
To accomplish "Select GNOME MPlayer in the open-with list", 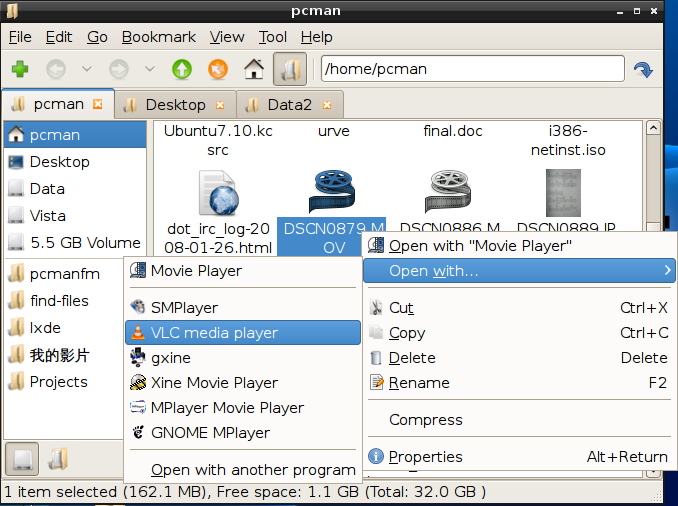I will click(210, 433).
